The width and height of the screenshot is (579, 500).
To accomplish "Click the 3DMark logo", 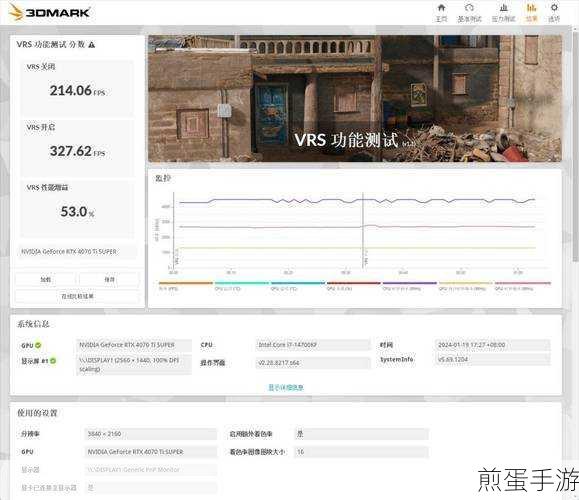I will 49,12.
